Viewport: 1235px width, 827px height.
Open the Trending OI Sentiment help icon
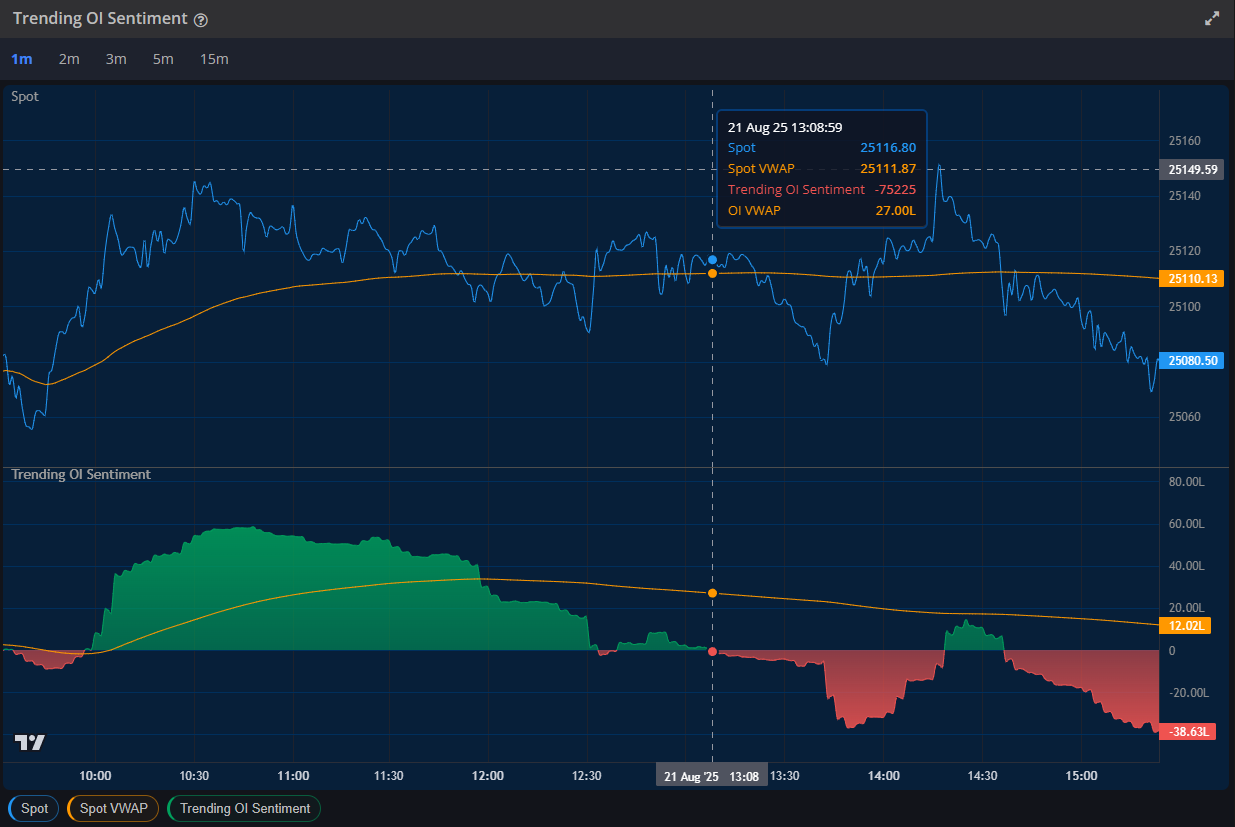click(202, 18)
